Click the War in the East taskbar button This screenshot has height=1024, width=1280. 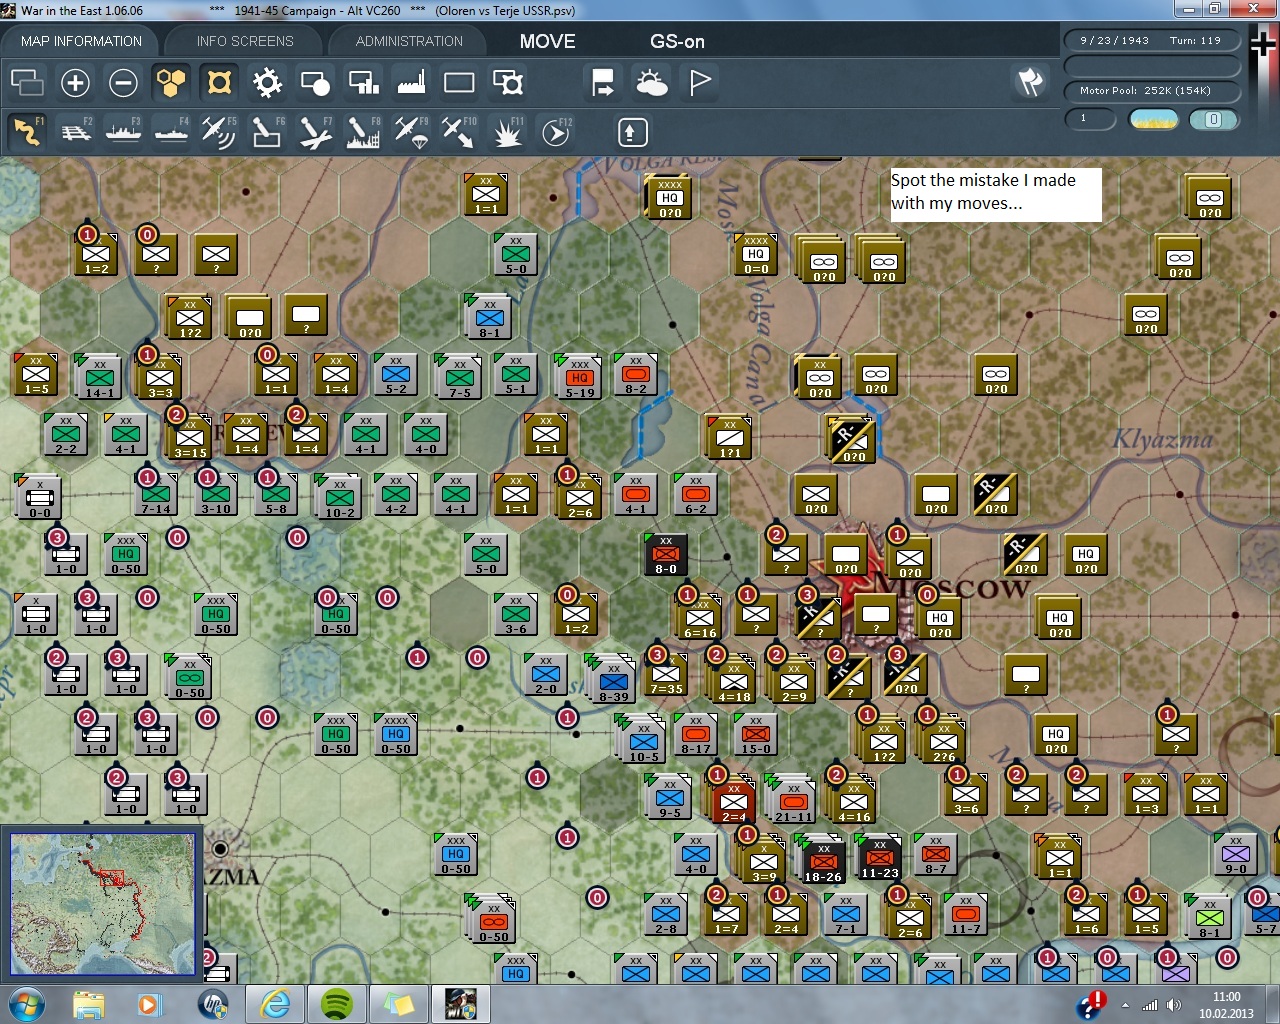[x=460, y=1004]
